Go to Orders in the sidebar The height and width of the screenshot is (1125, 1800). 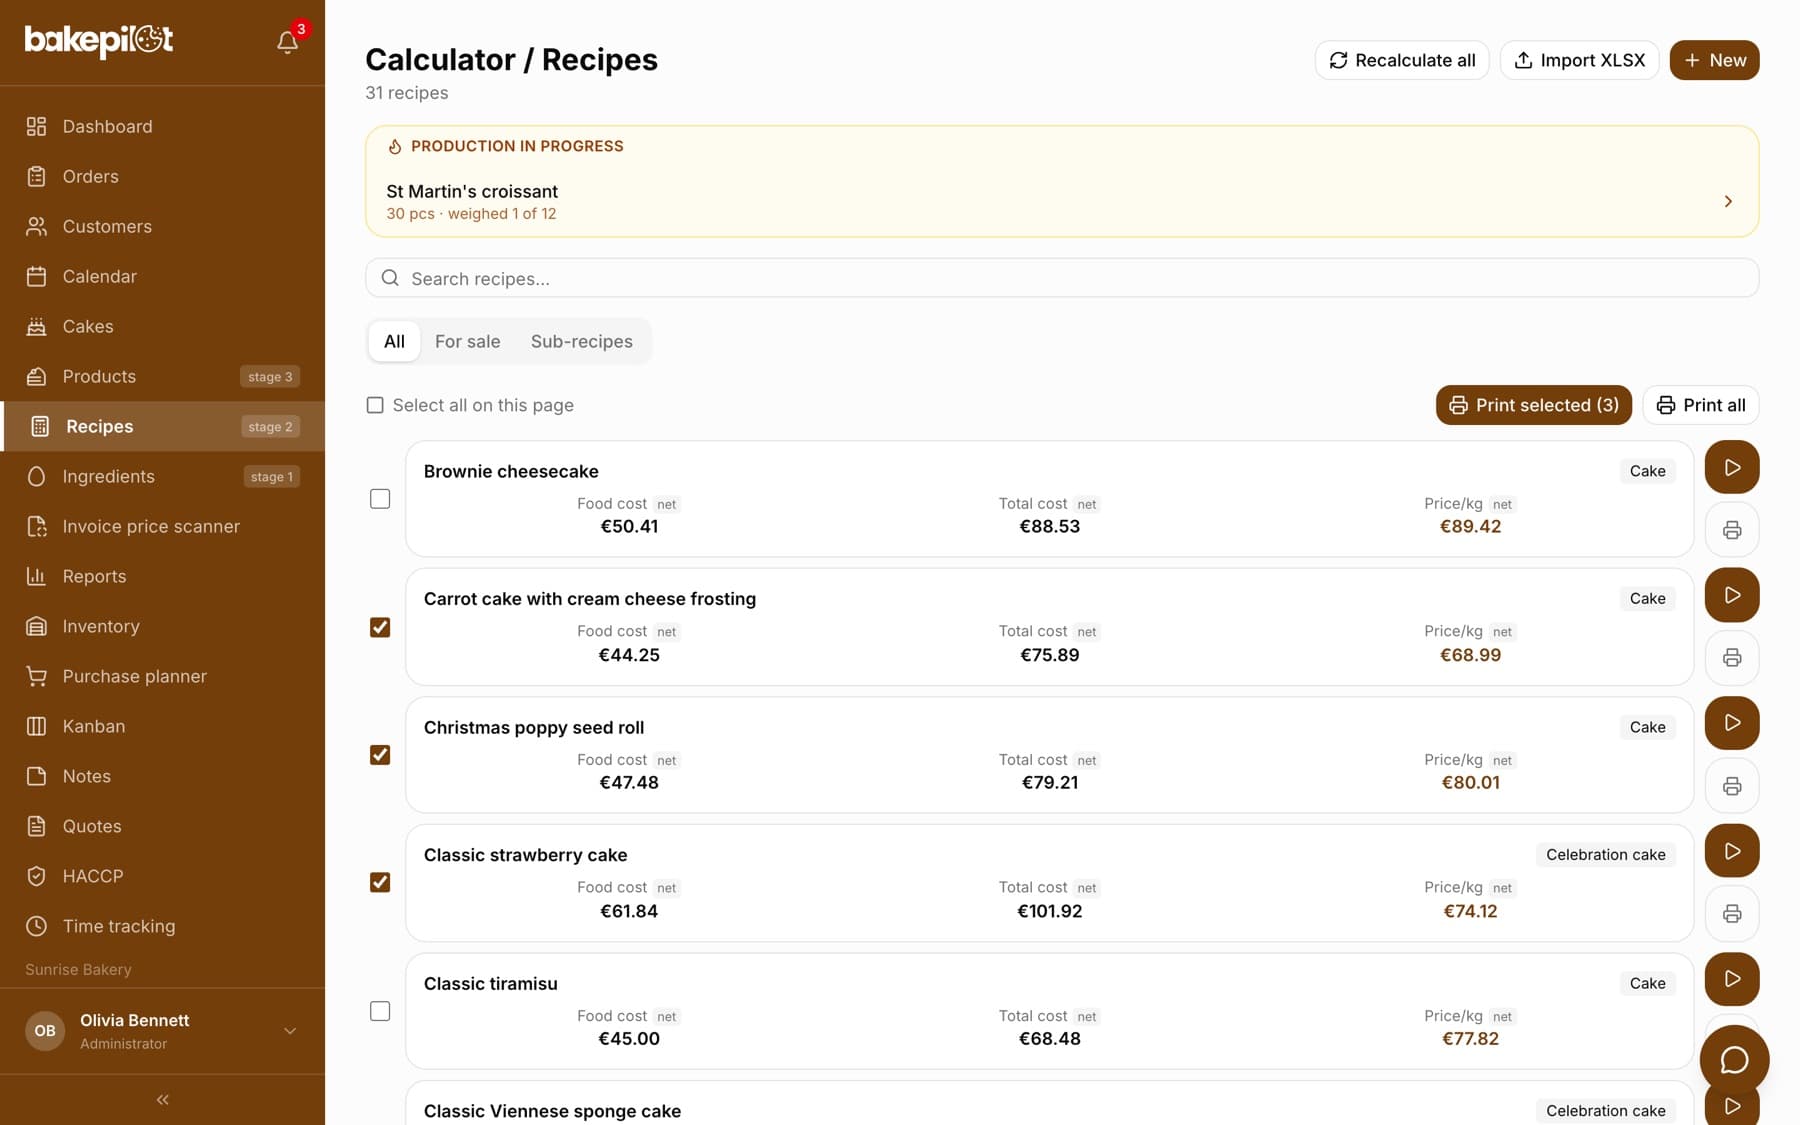(162, 176)
